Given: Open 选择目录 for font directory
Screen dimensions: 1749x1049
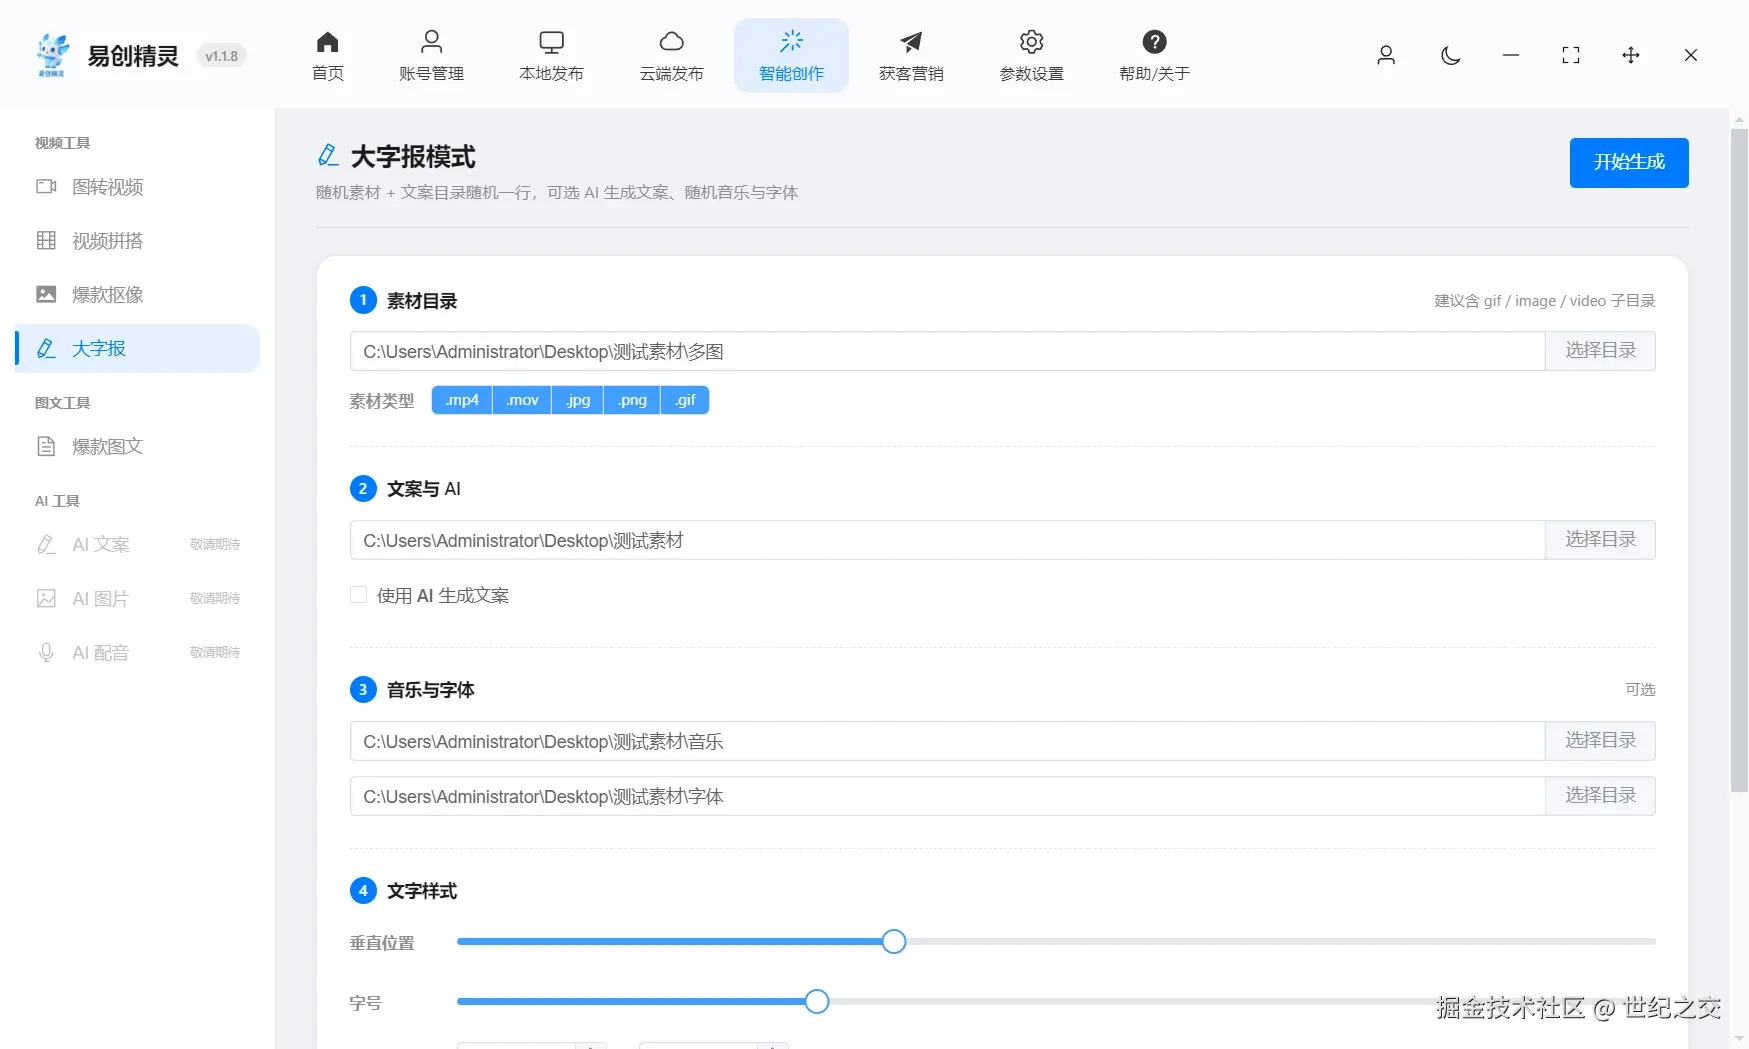Looking at the screenshot, I should pyautogui.click(x=1599, y=795).
